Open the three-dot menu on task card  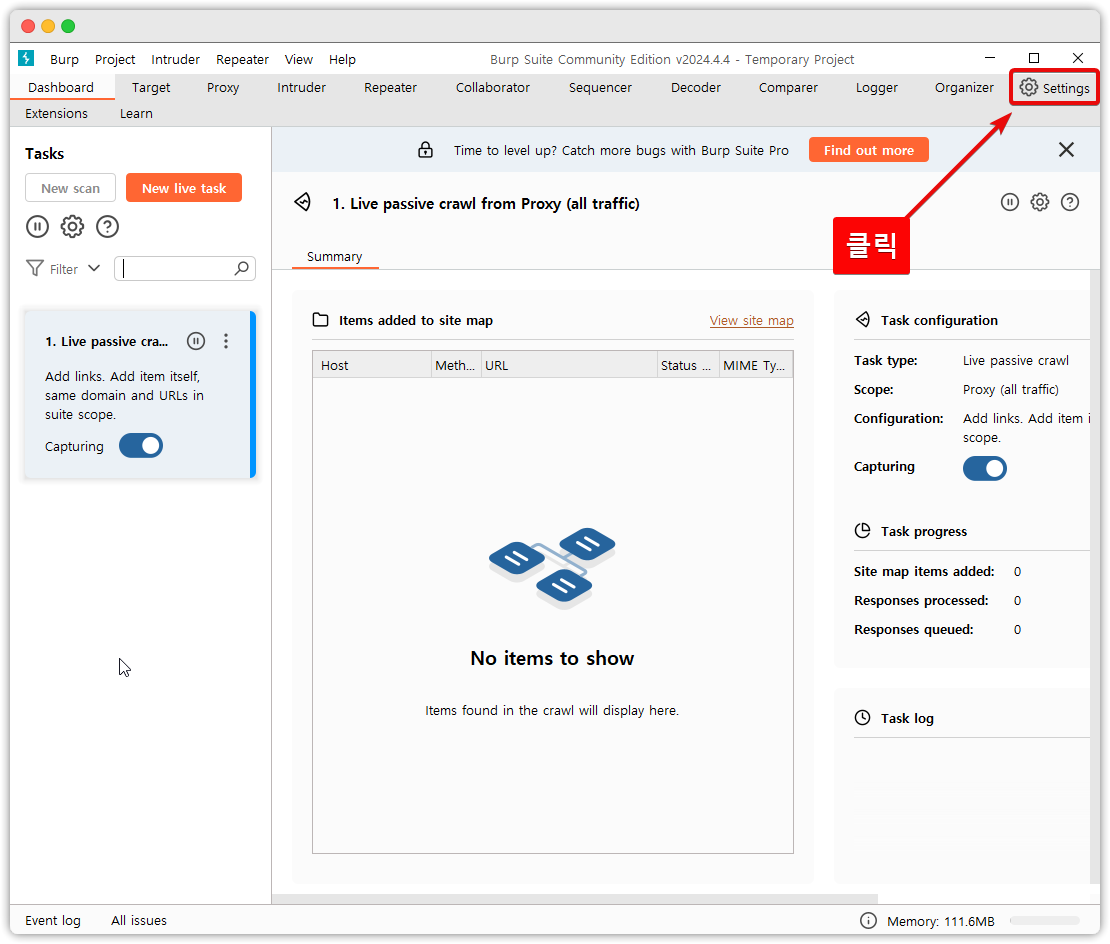pyautogui.click(x=226, y=341)
